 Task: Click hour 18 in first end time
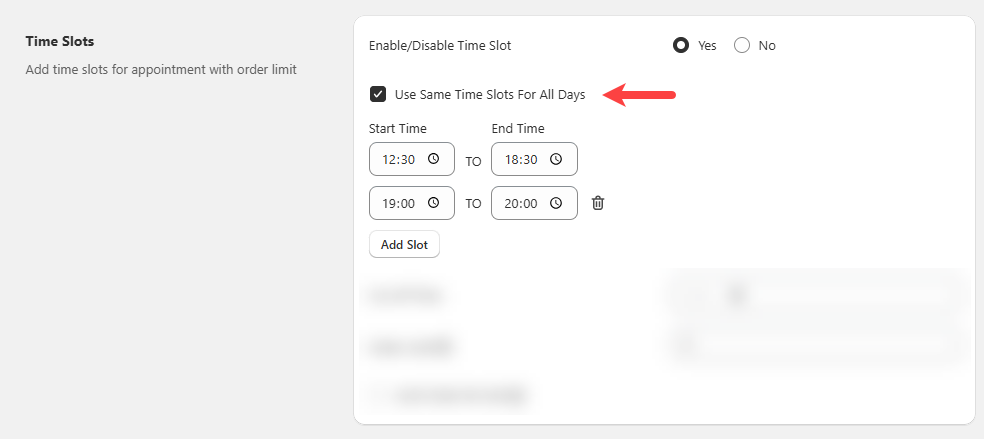coord(512,159)
